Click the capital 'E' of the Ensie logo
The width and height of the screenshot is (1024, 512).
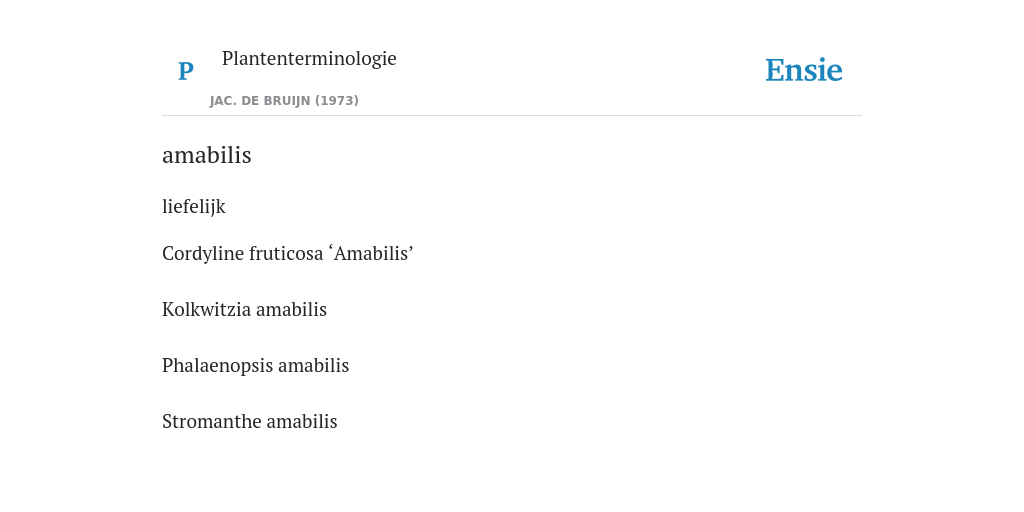tap(775, 71)
